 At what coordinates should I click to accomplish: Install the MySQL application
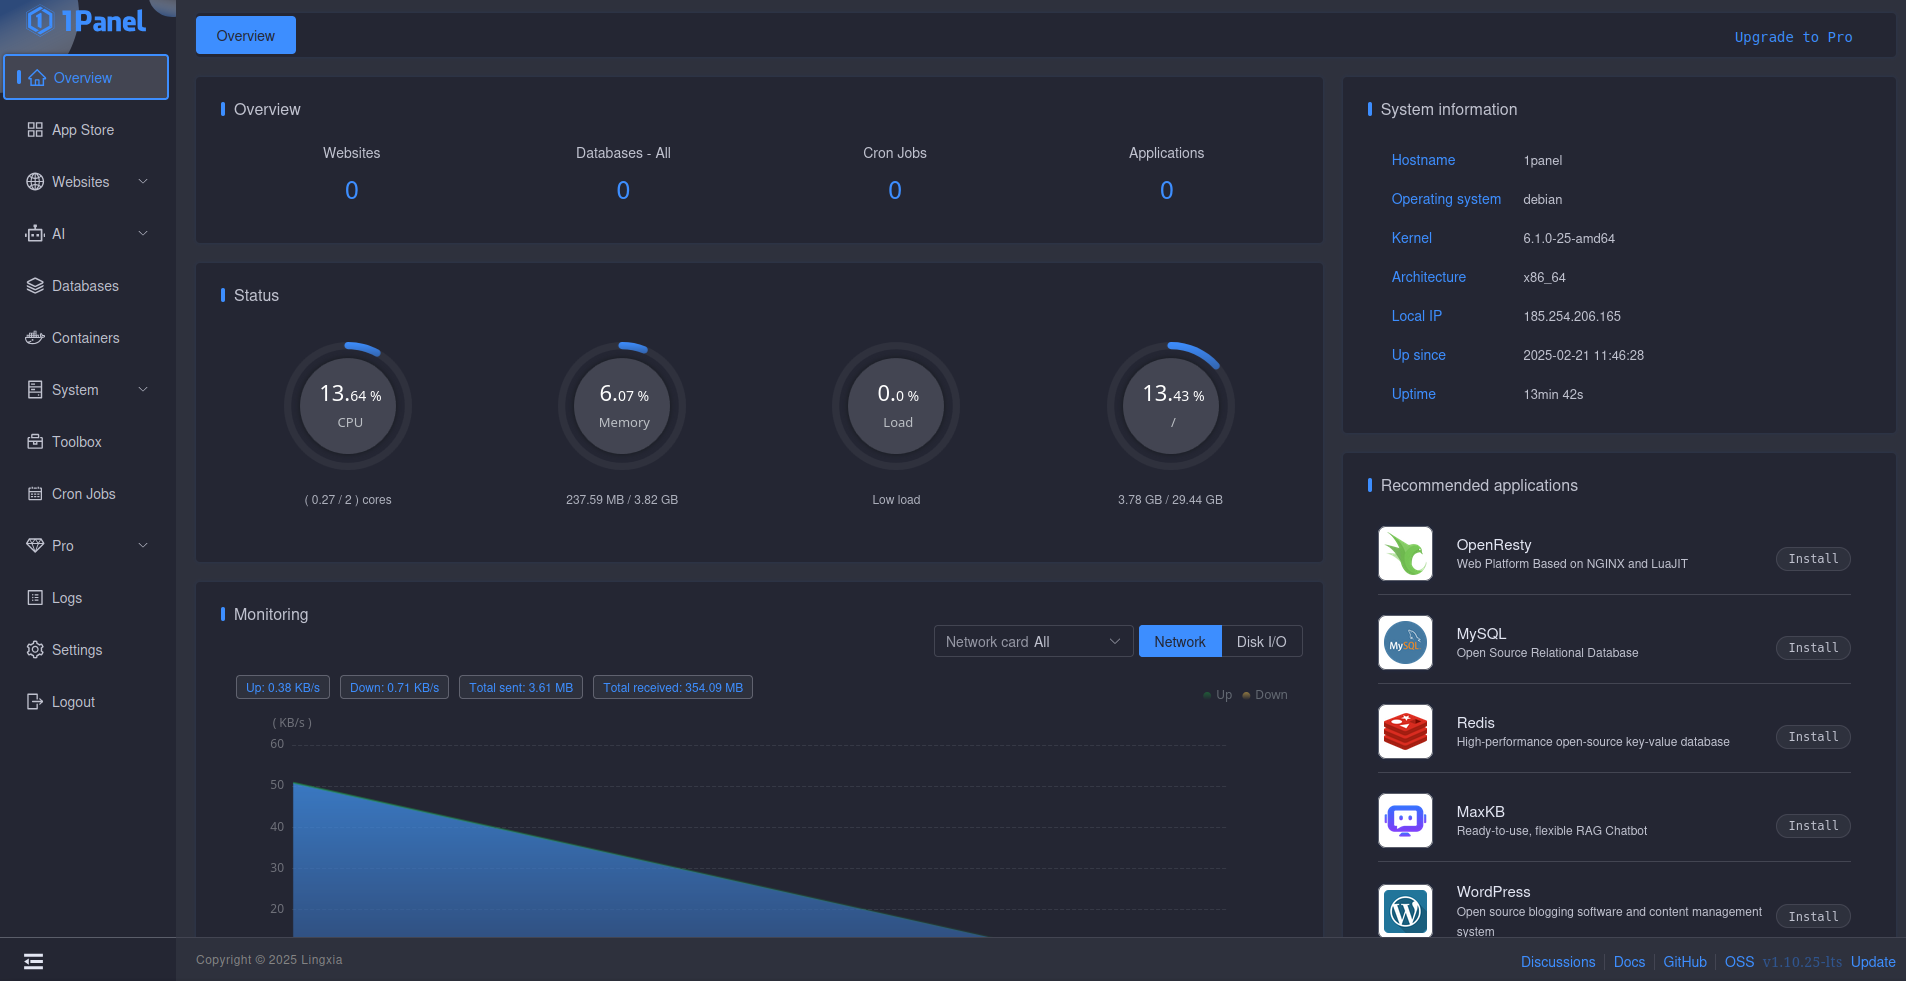coord(1812,648)
